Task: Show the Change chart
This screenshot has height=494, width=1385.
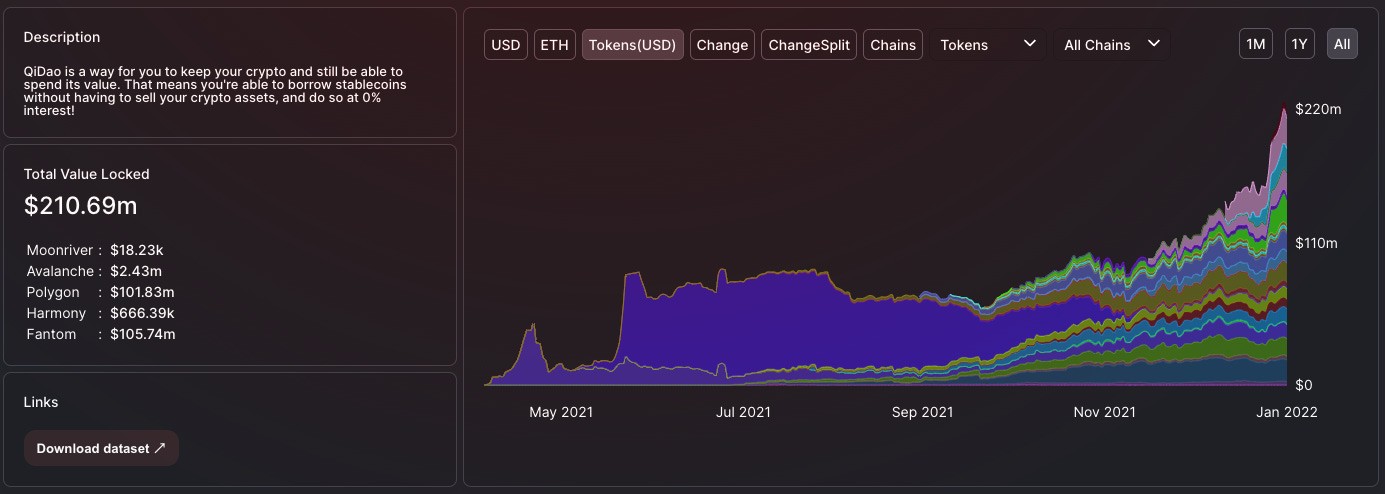Action: 722,45
